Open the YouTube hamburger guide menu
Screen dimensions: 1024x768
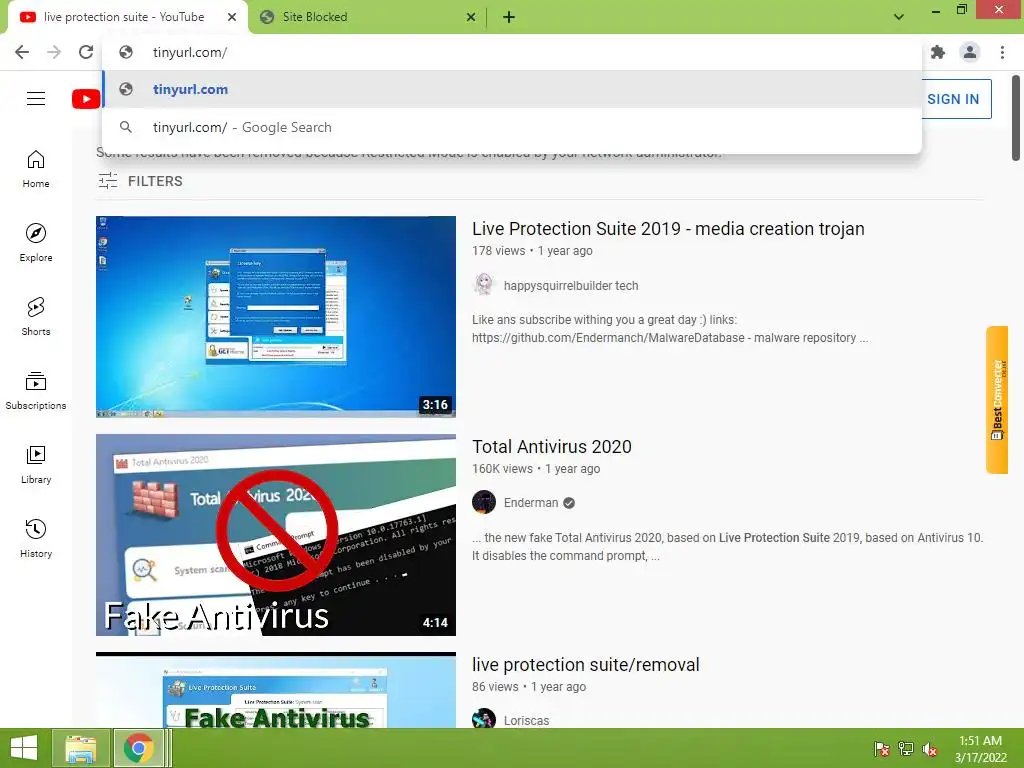coord(36,99)
